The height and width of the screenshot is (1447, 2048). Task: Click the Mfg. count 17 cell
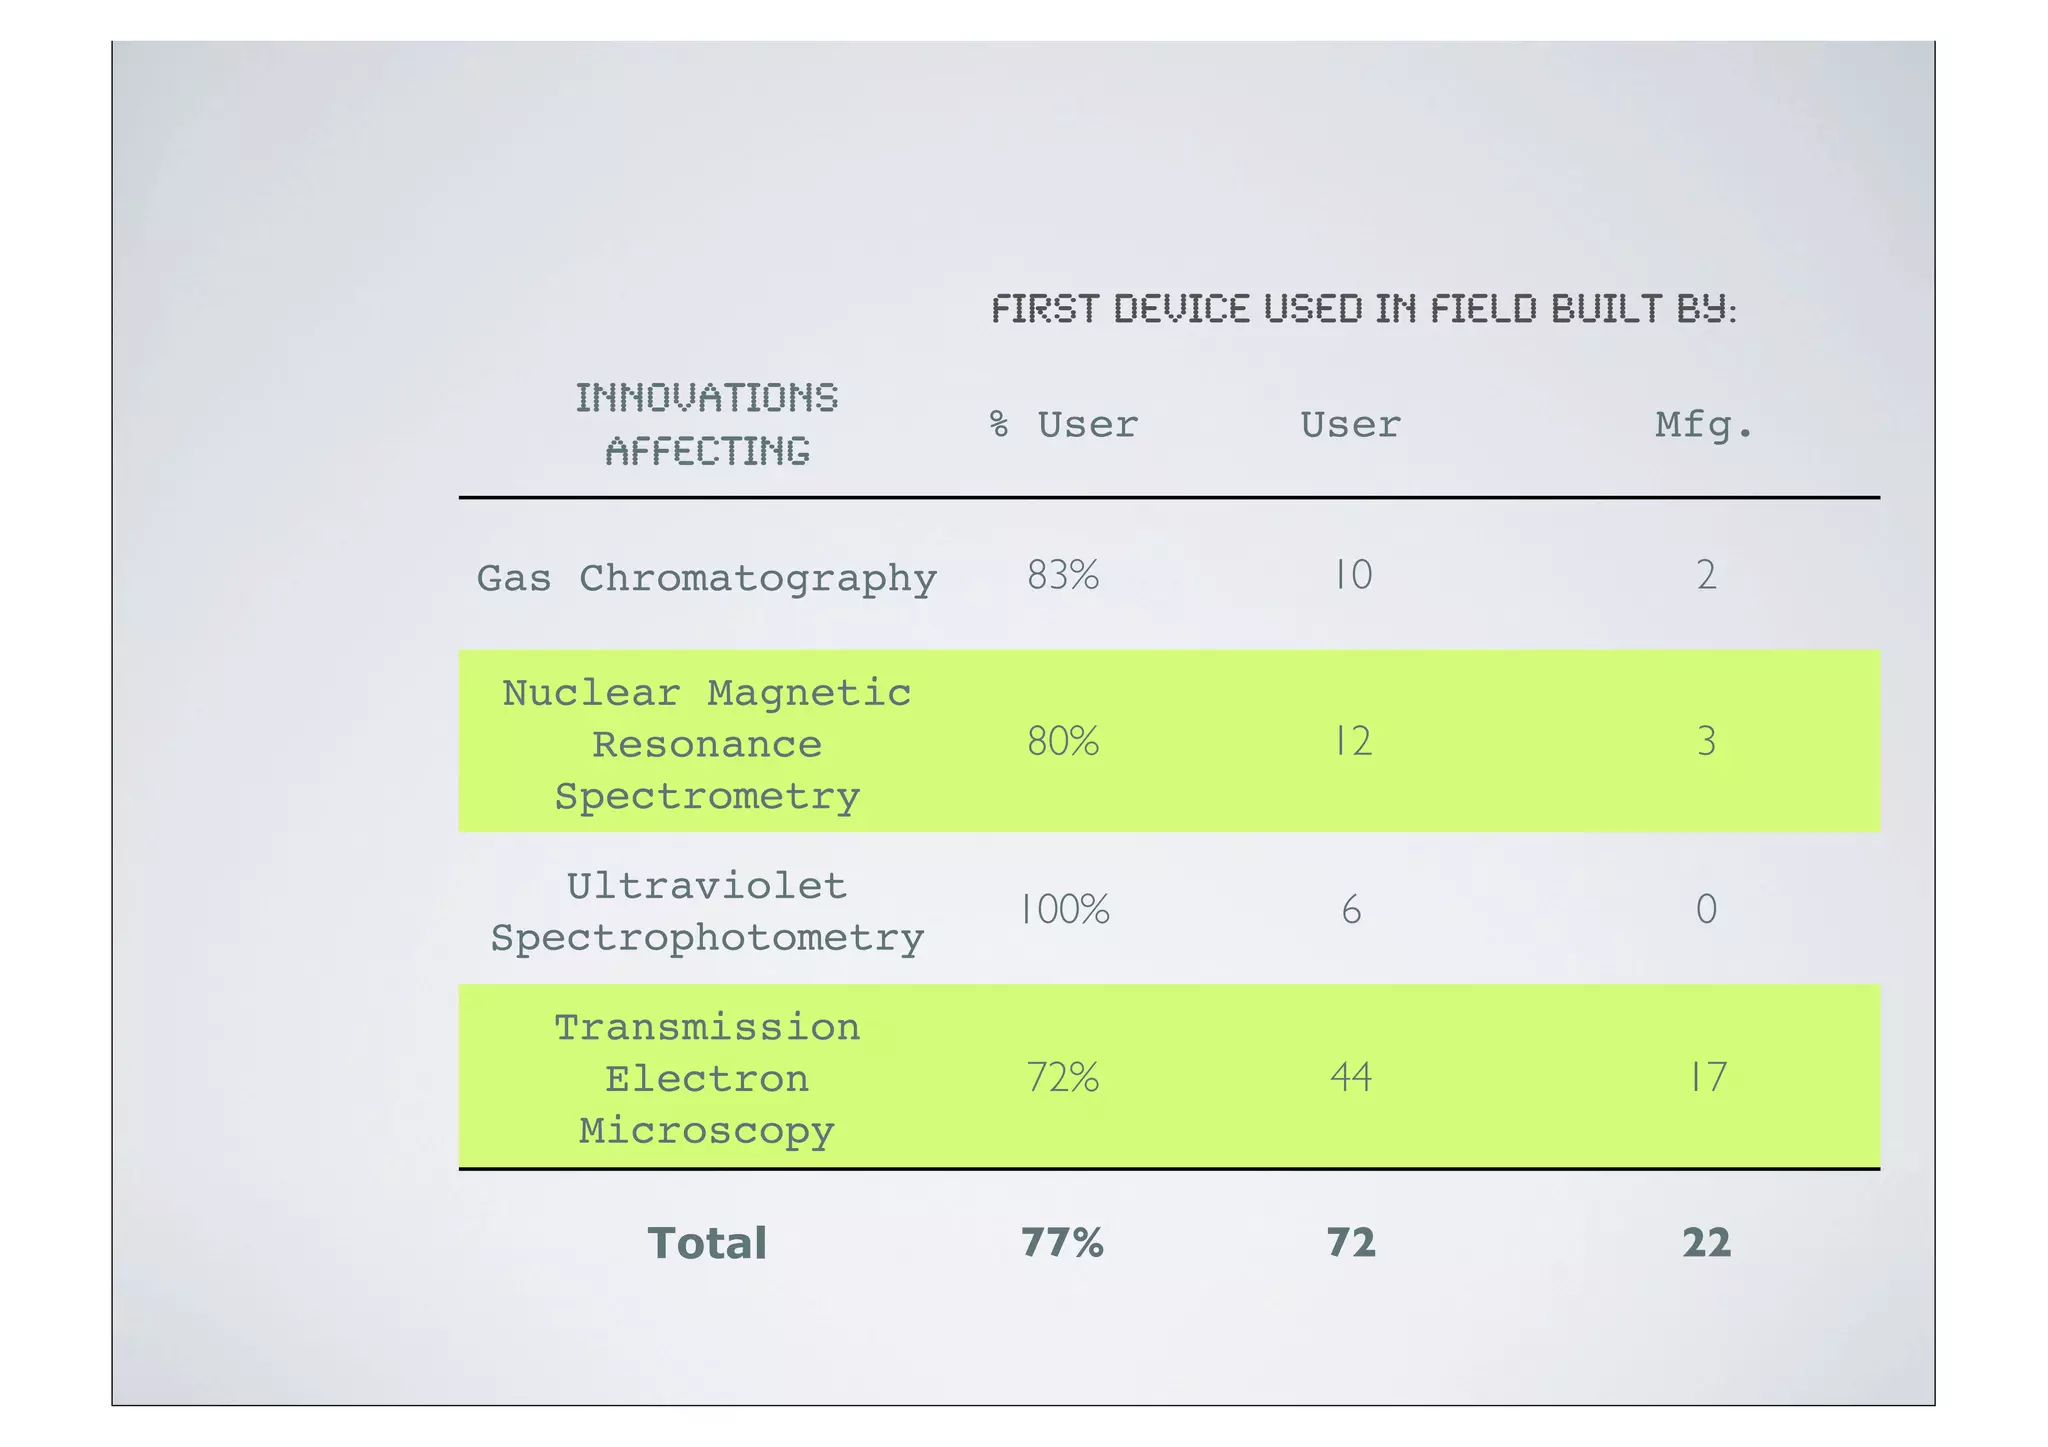coord(1706,1077)
